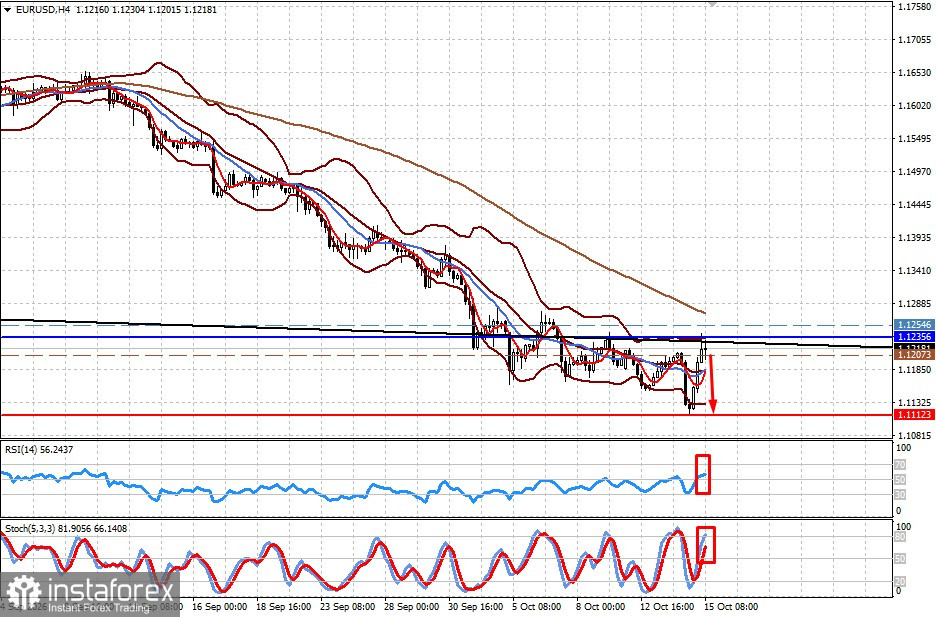Click the 1.13410 price axis label
Viewport: 936px width, 617px height.
915,271
